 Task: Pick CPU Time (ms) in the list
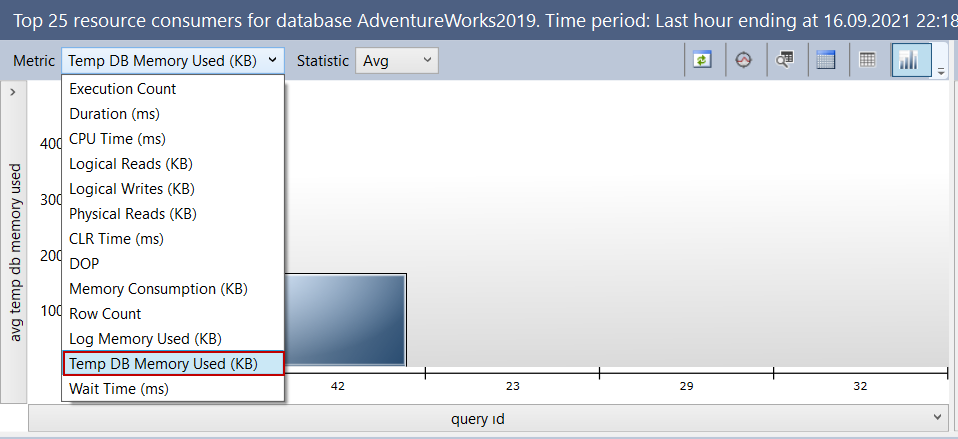click(117, 139)
